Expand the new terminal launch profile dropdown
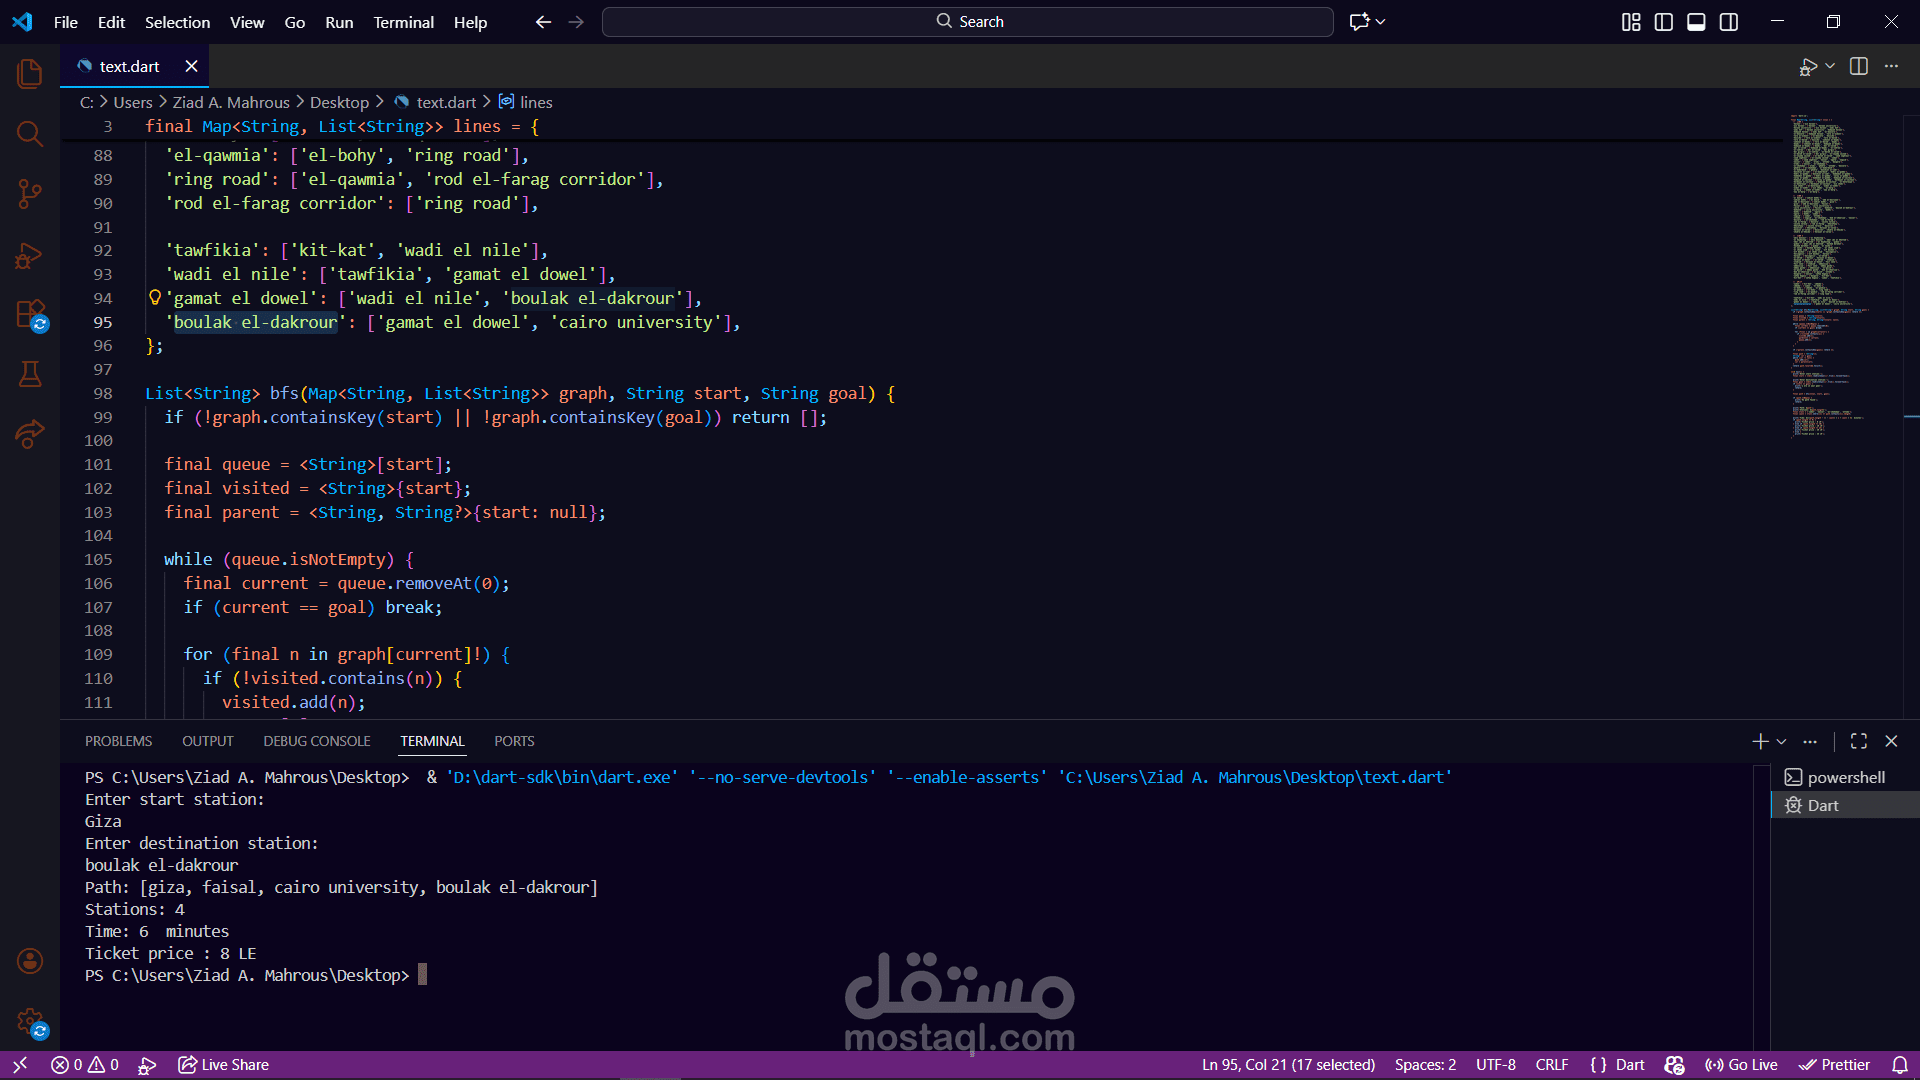The height and width of the screenshot is (1080, 1920). (x=1782, y=741)
